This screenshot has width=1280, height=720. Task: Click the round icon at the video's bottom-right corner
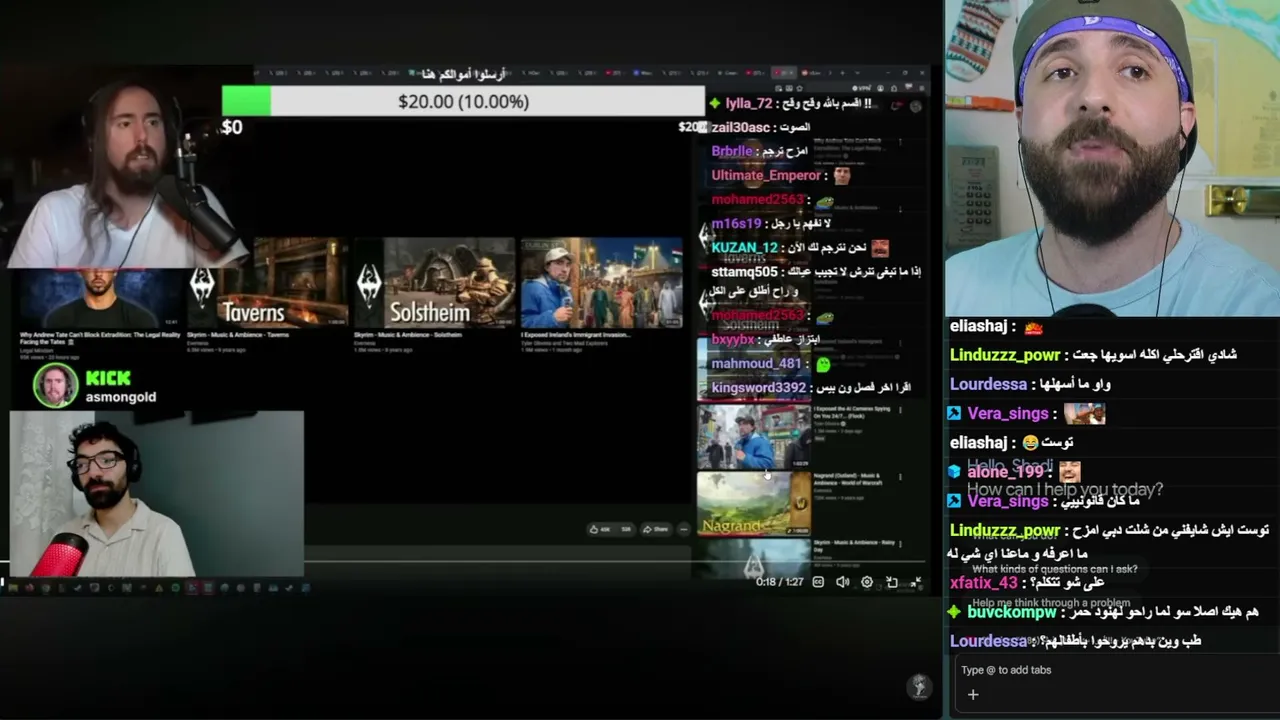coord(918,686)
